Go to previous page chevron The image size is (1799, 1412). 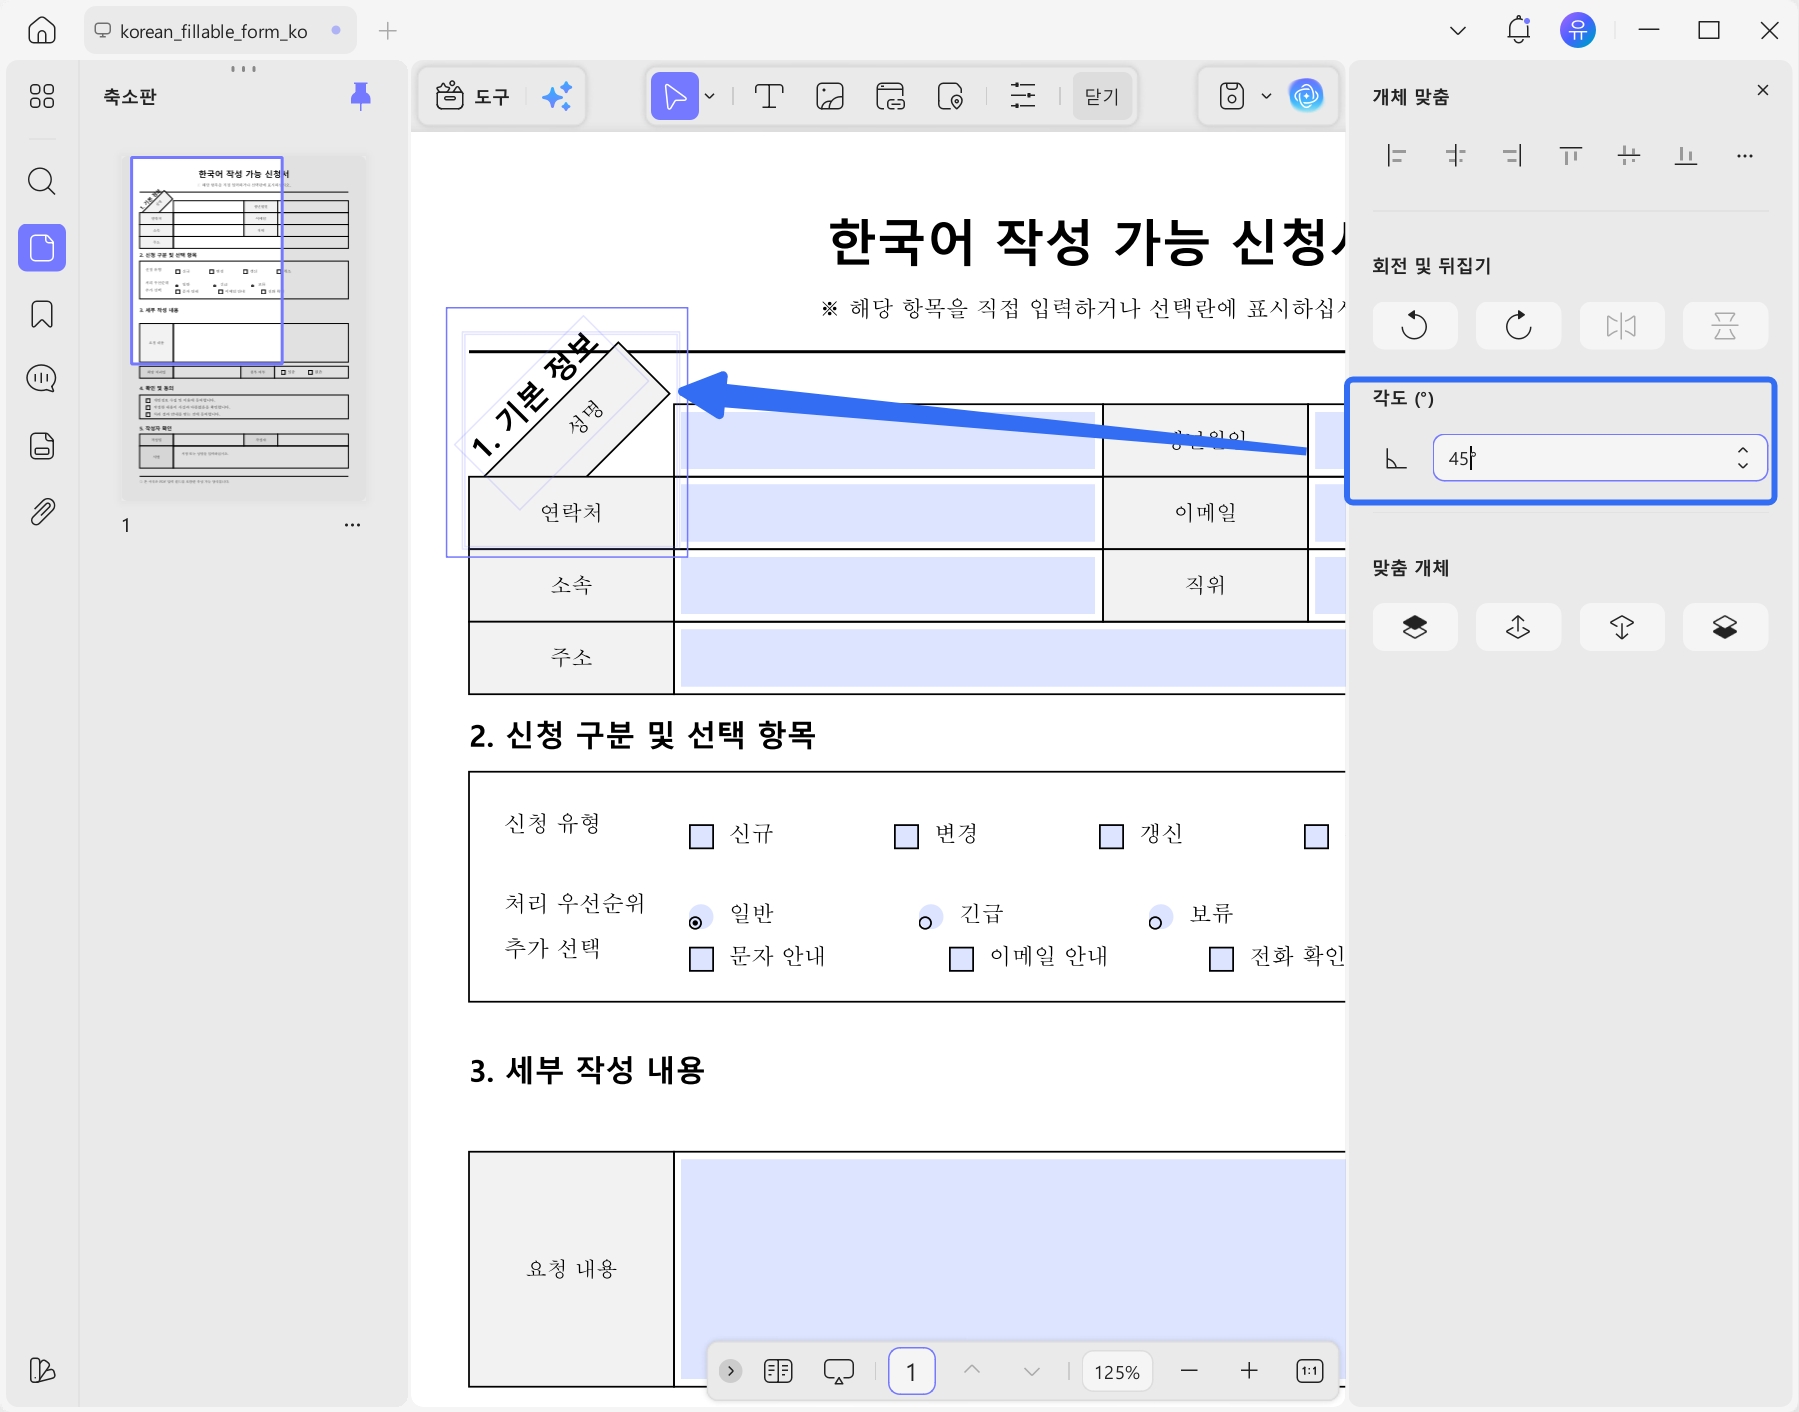click(972, 1371)
